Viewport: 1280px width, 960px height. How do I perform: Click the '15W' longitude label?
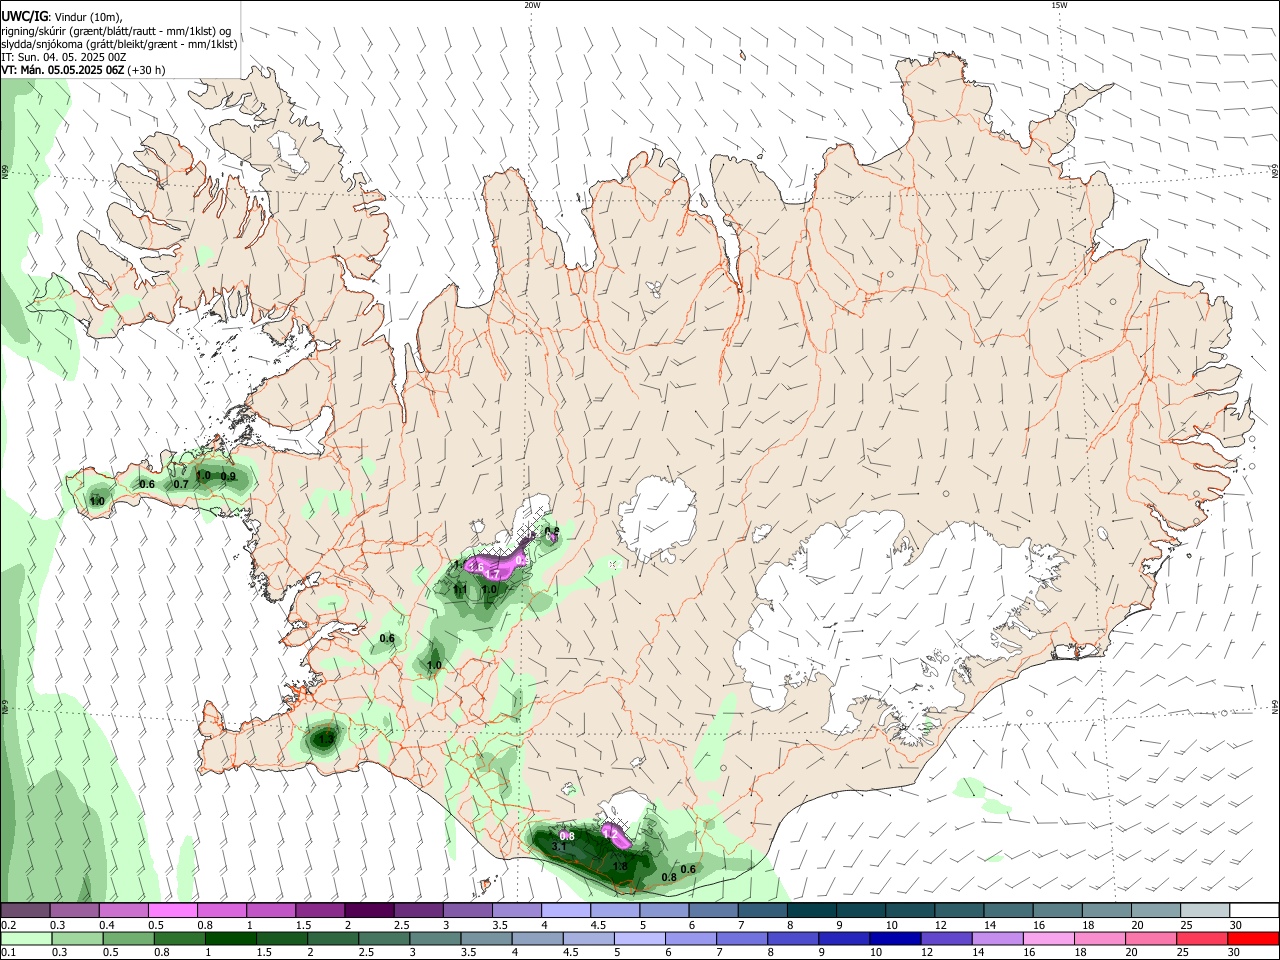[1059, 5]
